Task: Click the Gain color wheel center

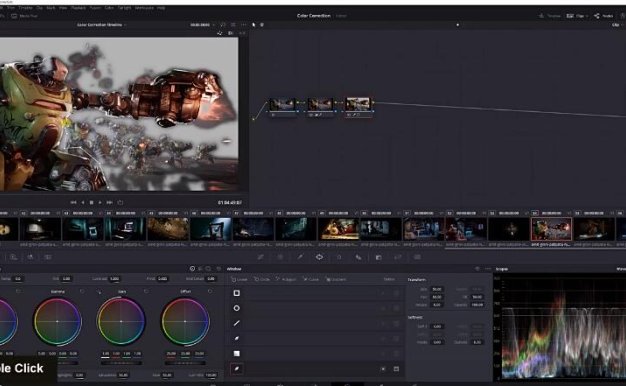Action: click(121, 321)
